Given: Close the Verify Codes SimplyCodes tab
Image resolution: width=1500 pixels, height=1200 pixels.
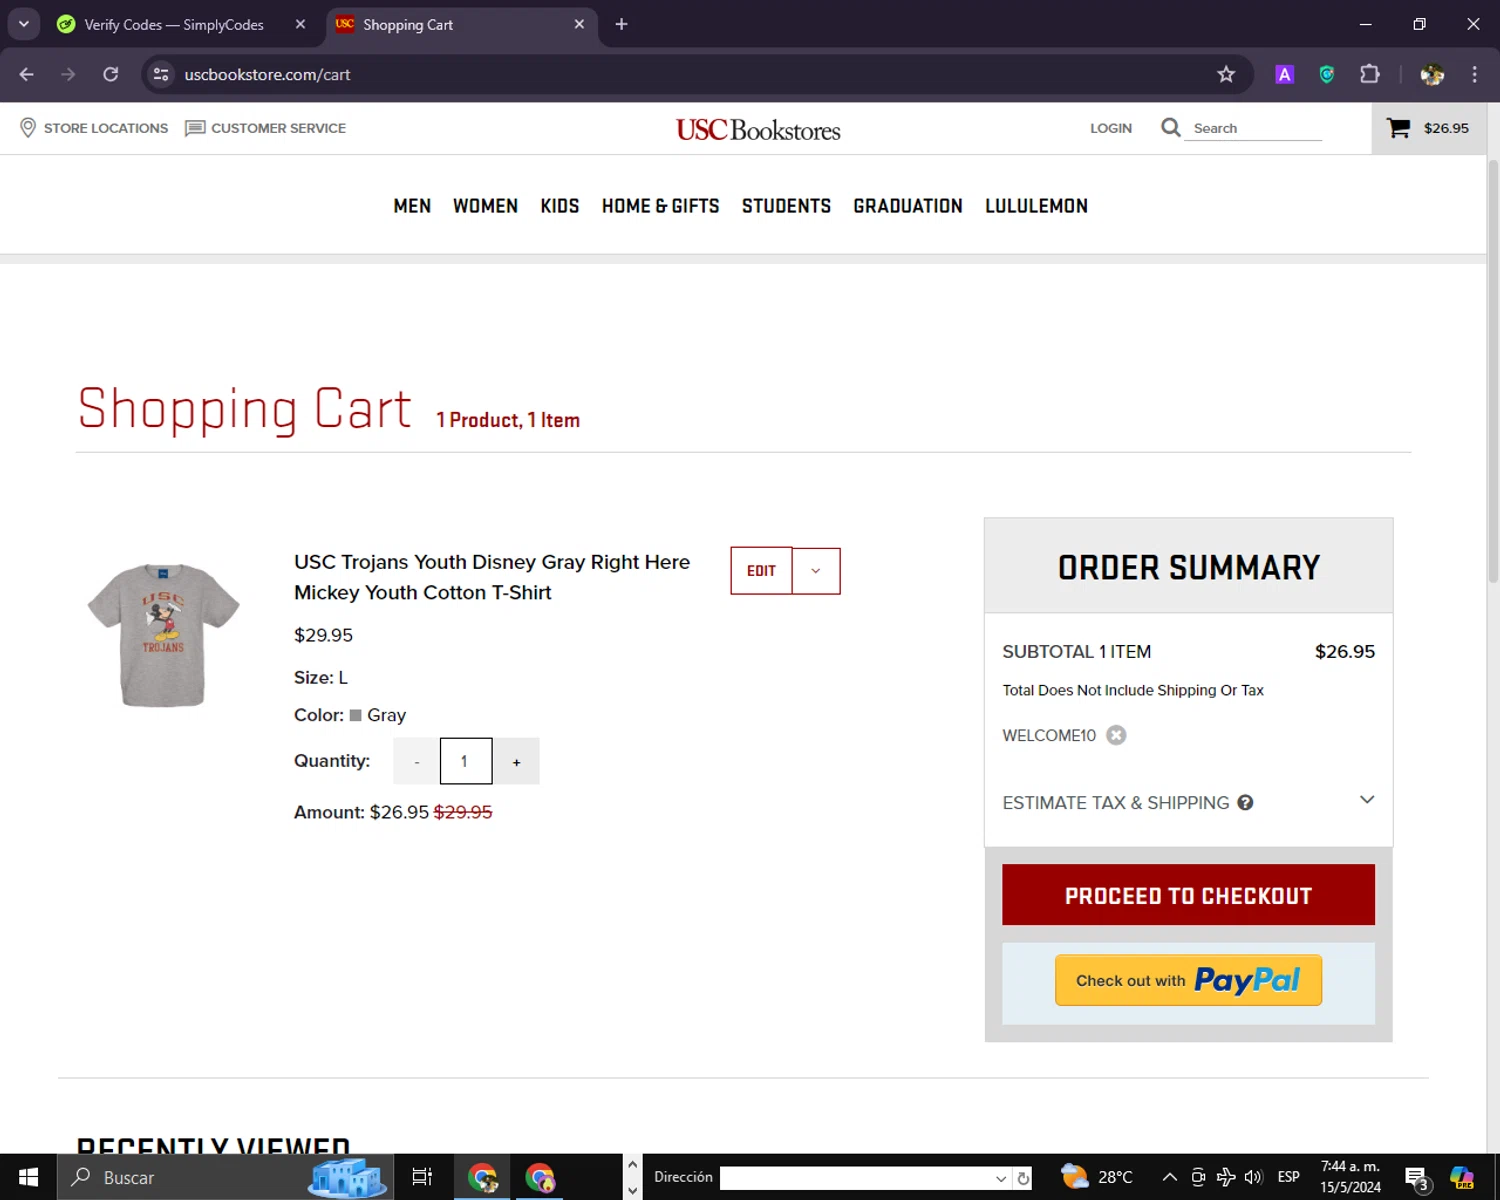Looking at the screenshot, I should (300, 24).
